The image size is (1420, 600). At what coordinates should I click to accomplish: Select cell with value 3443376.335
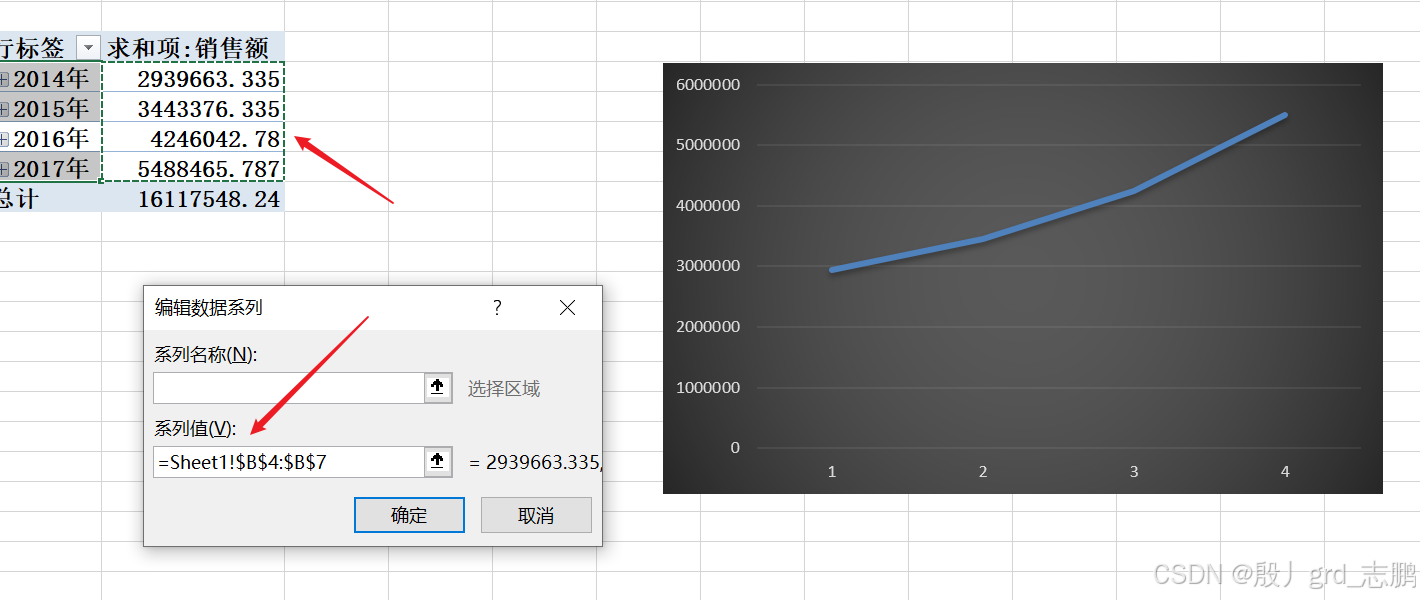[193, 108]
